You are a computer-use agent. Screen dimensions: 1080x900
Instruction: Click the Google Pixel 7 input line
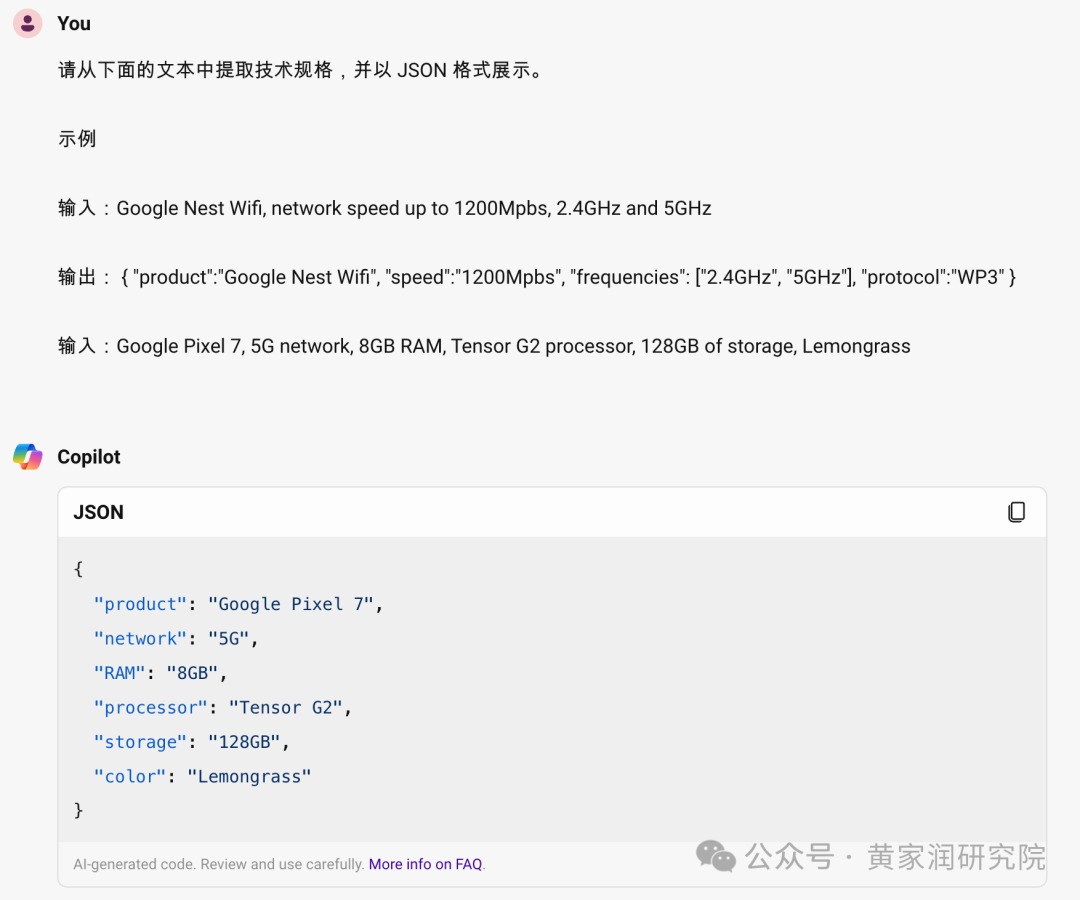484,346
